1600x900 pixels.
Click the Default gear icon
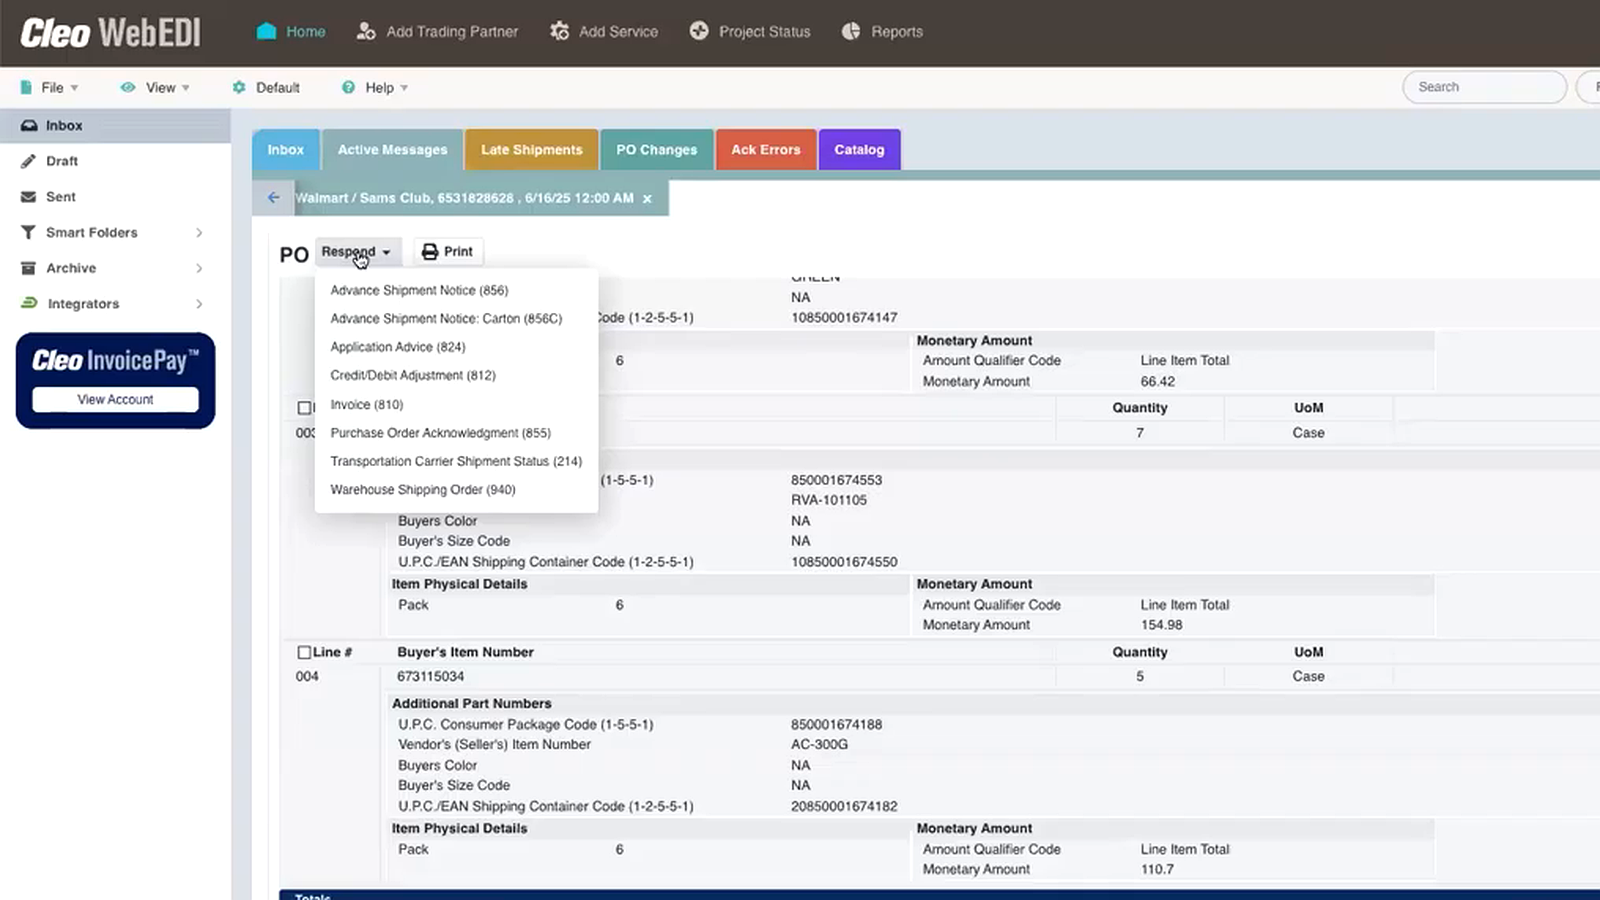[239, 87]
